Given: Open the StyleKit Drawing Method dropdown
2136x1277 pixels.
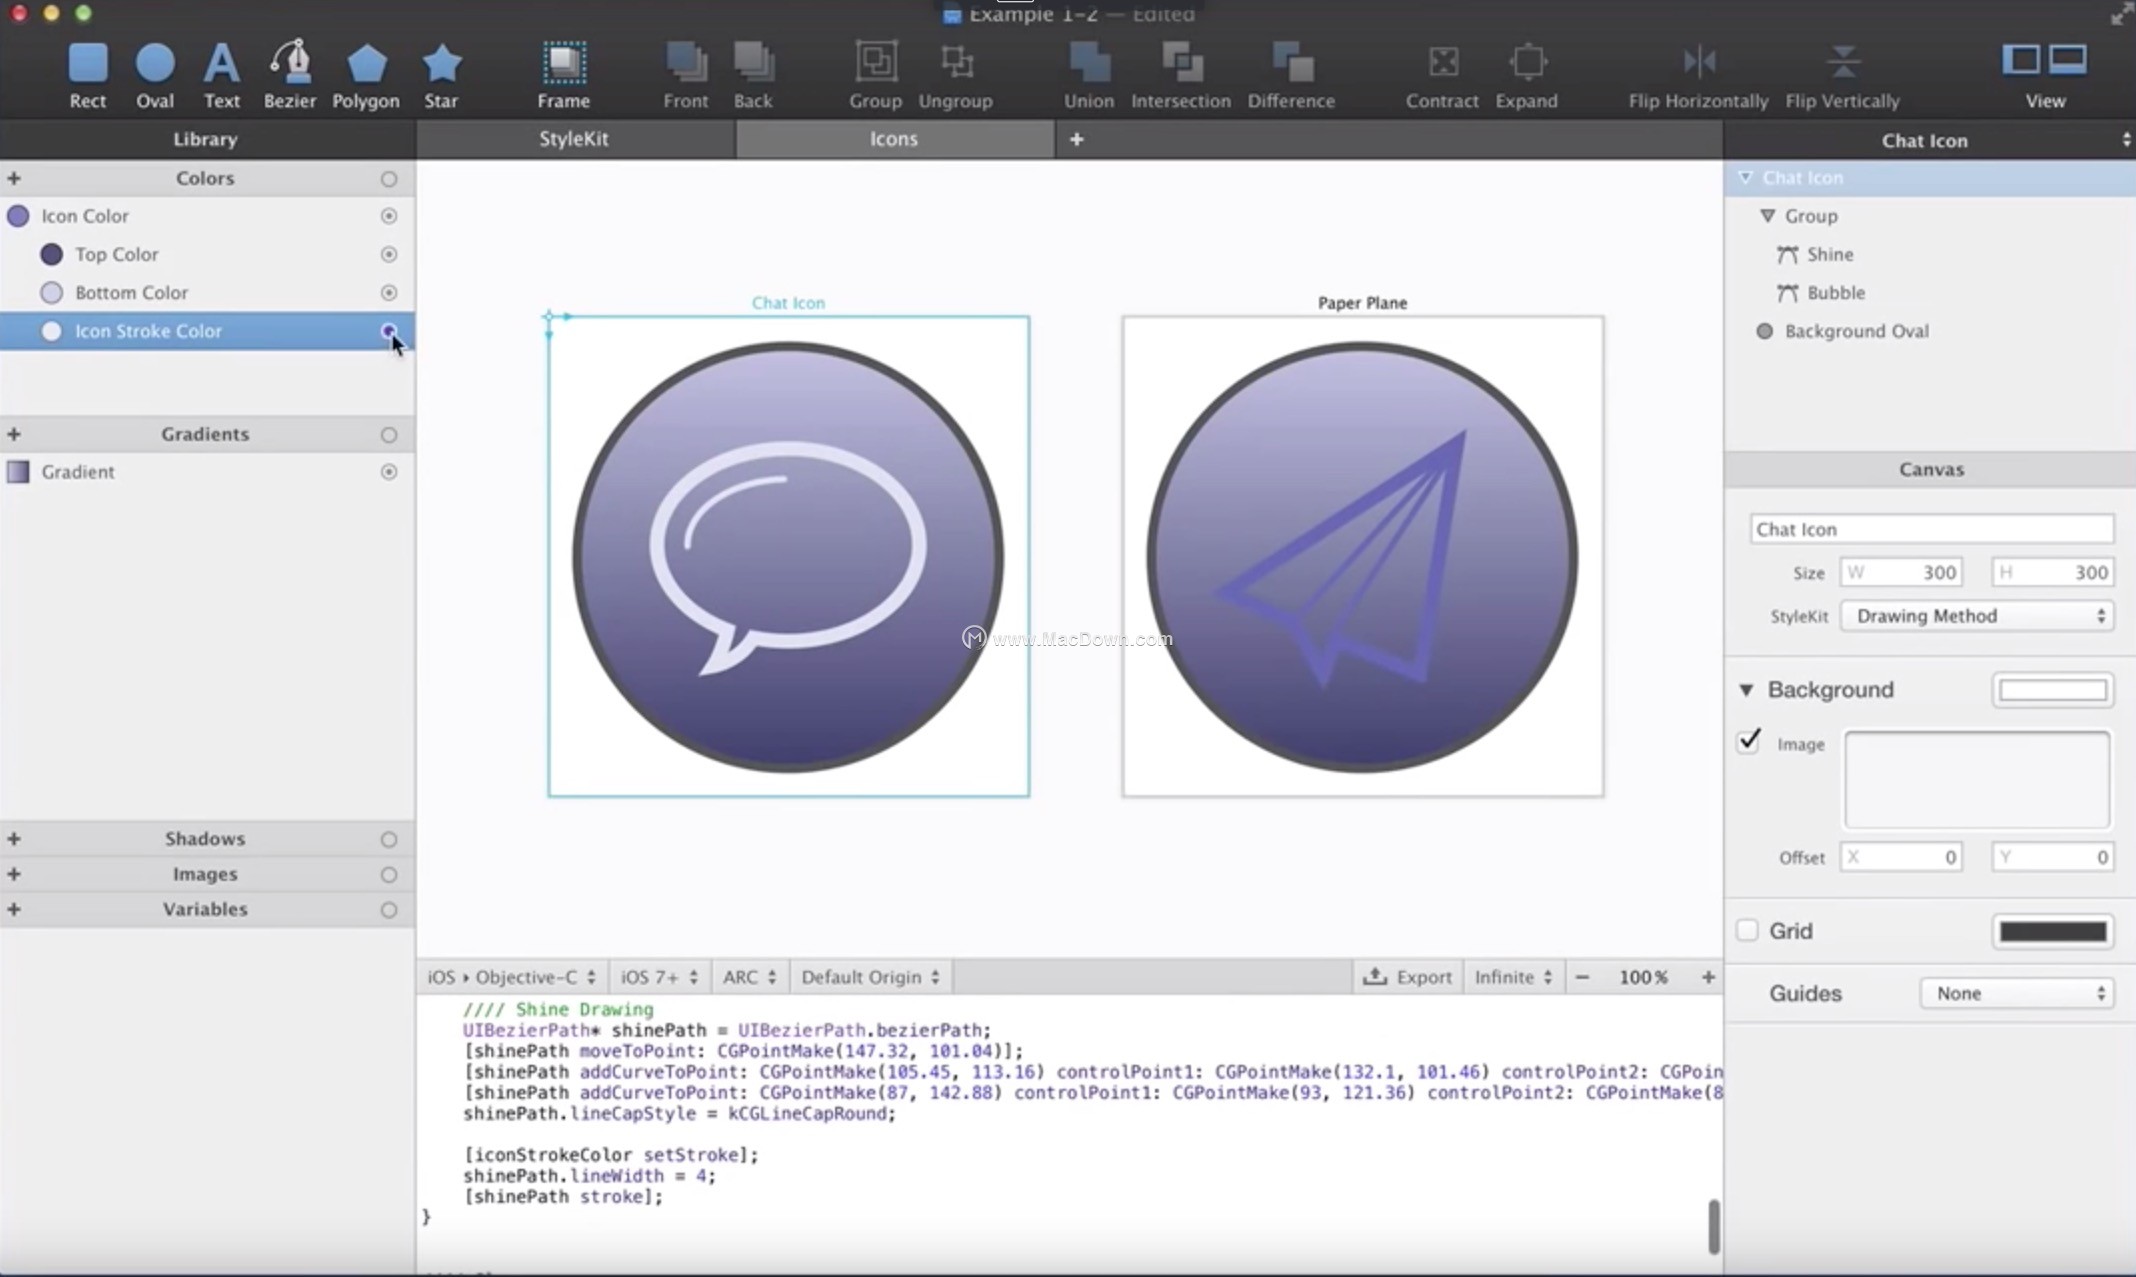Looking at the screenshot, I should [x=1977, y=616].
